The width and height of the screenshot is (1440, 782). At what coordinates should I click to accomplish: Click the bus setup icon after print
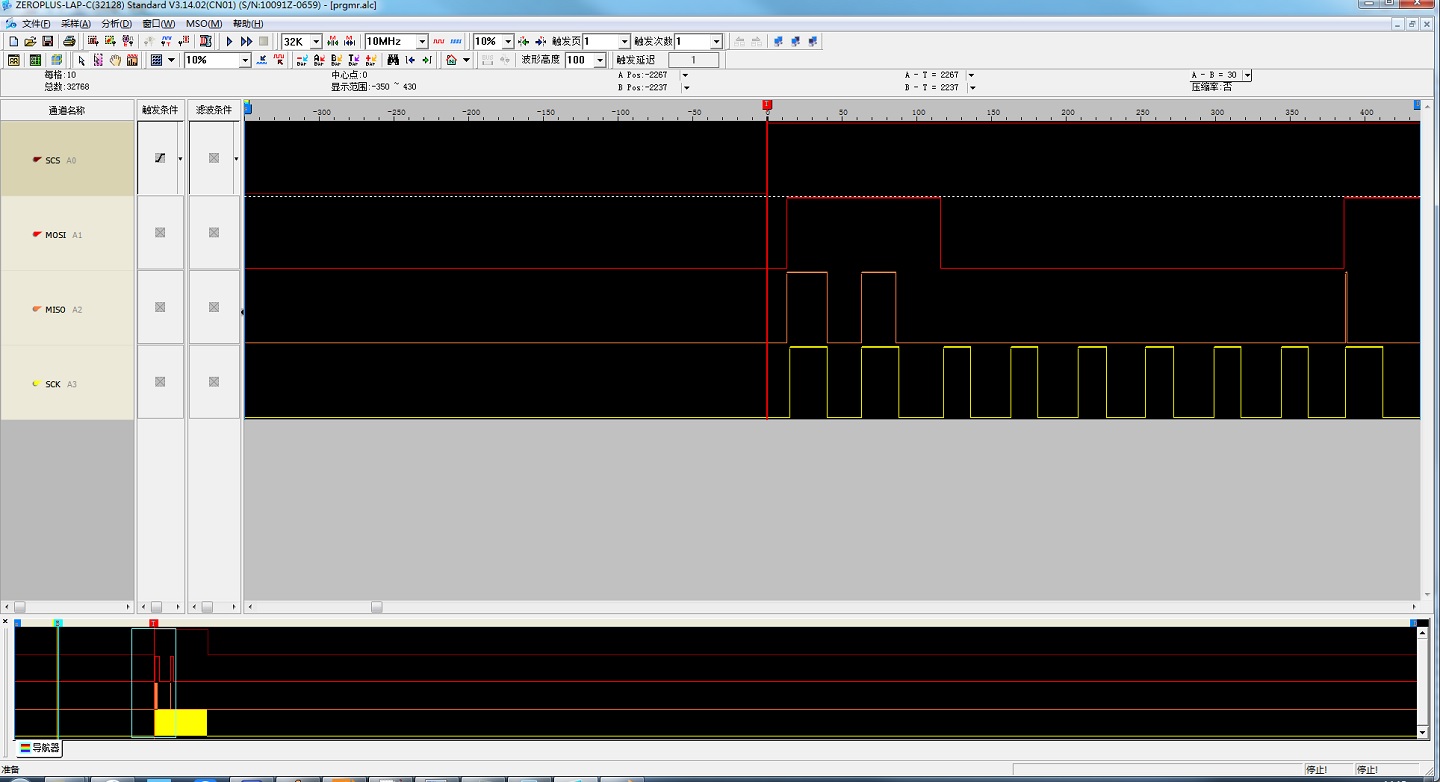pos(93,41)
